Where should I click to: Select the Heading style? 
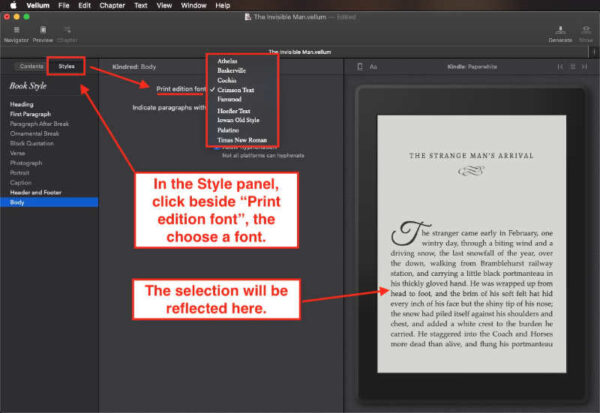[x=22, y=104]
